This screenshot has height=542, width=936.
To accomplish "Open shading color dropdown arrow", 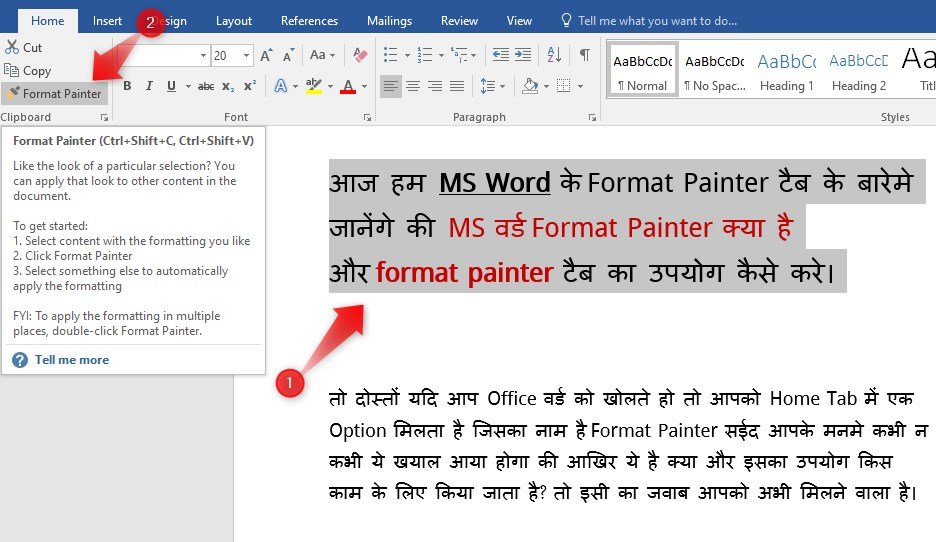I will tap(546, 87).
